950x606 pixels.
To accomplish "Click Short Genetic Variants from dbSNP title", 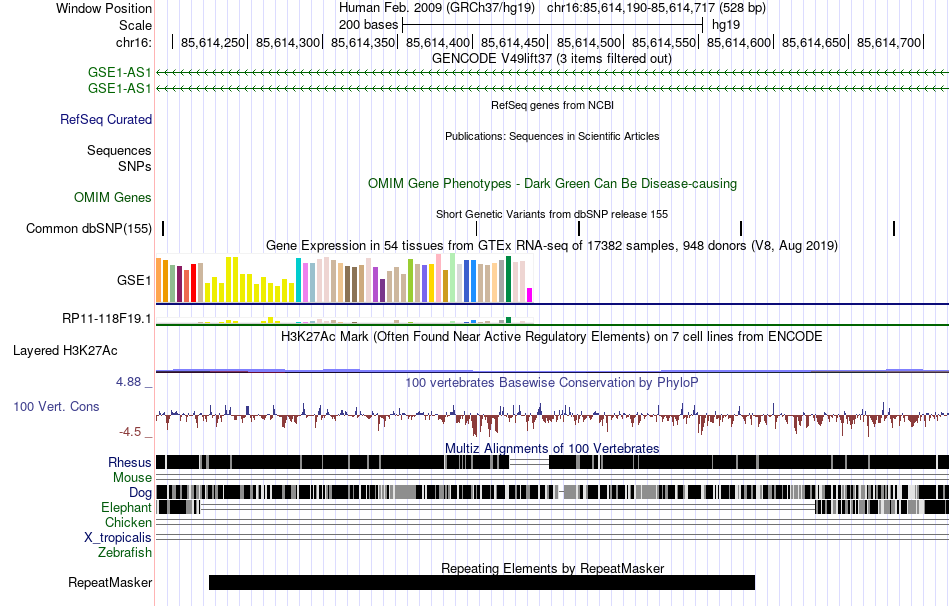I will (x=552, y=214).
